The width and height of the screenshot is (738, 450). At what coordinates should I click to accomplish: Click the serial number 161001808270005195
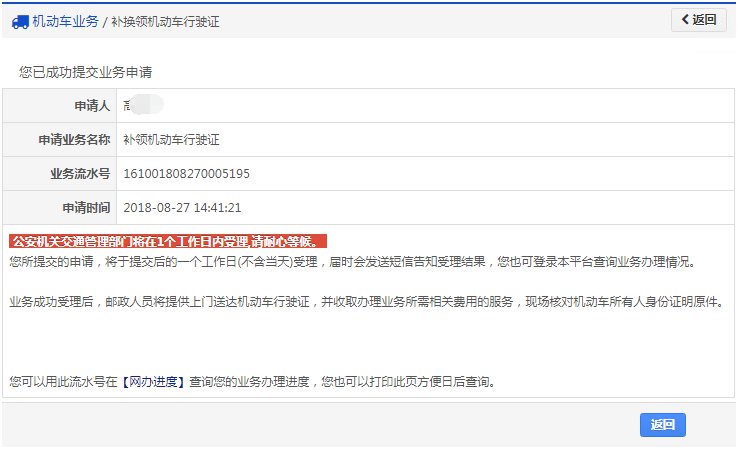[186, 174]
